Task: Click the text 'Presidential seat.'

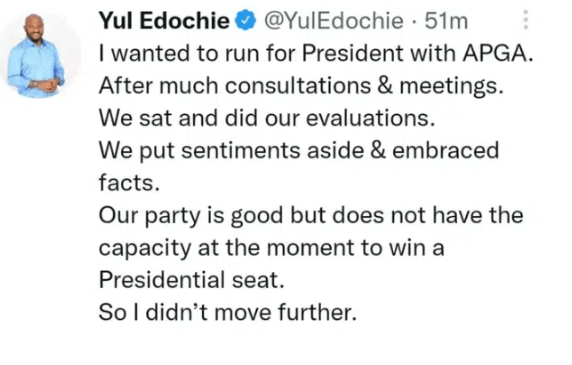Action: (x=192, y=280)
